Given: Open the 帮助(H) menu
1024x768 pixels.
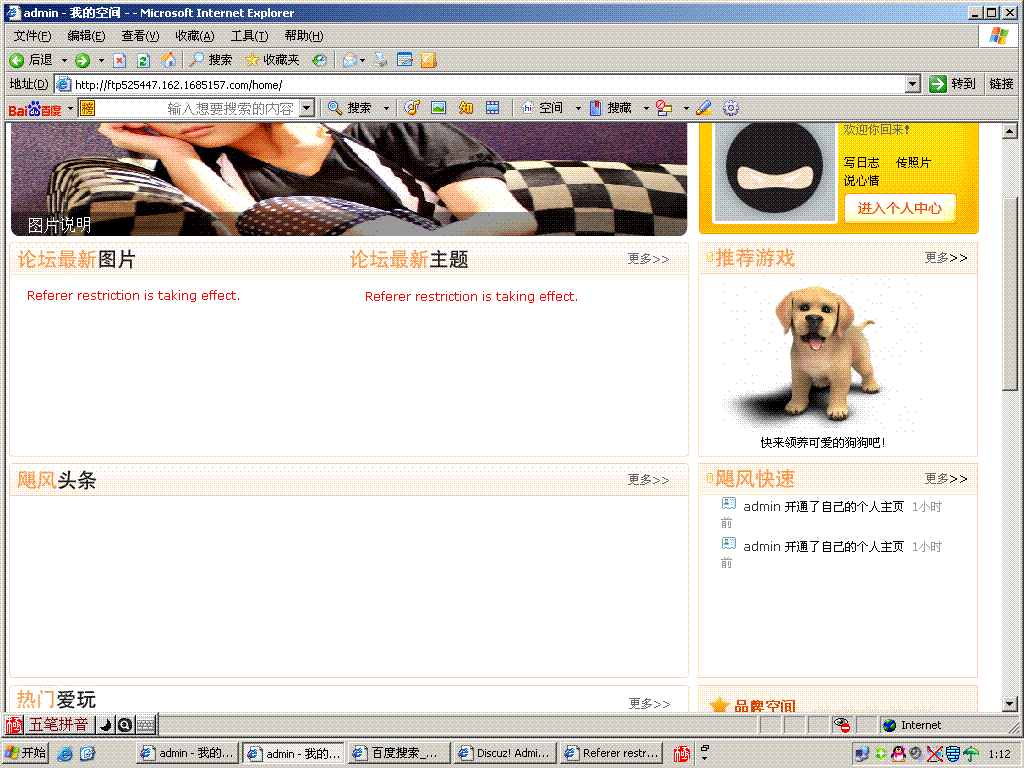Looking at the screenshot, I should click(304, 36).
